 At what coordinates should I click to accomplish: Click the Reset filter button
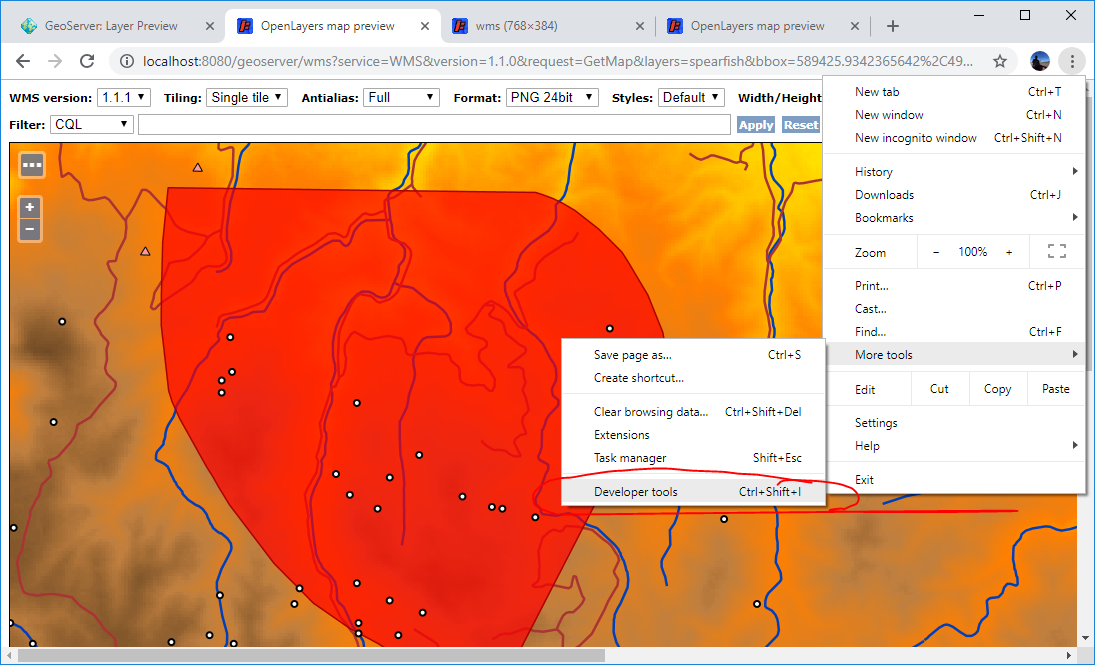(800, 124)
